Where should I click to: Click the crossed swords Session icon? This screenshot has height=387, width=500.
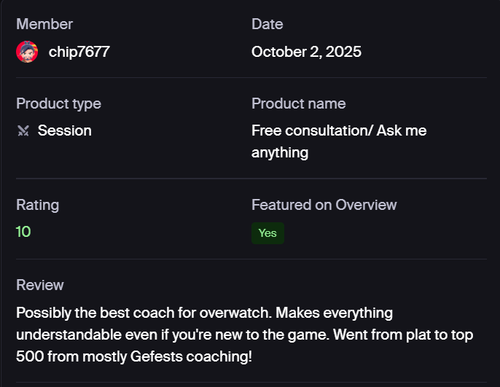point(23,131)
